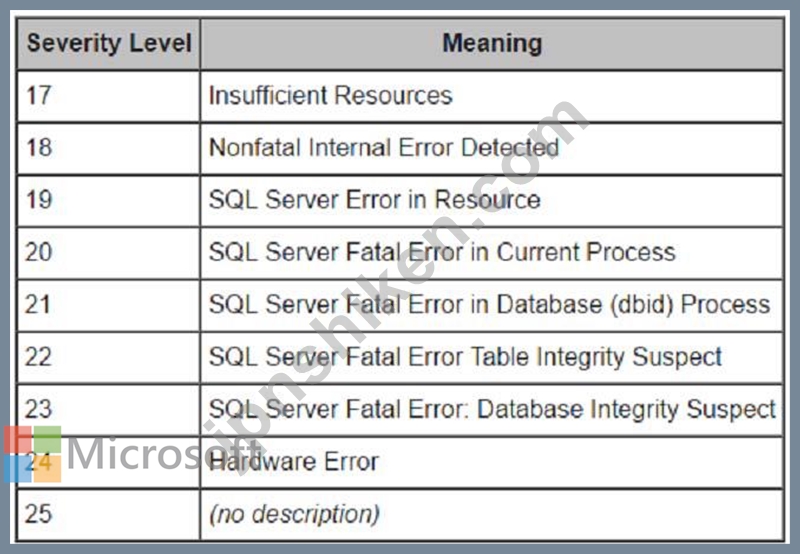Select the Insufficient Resources cell
Viewport: 800px width, 554px height.
point(492,96)
